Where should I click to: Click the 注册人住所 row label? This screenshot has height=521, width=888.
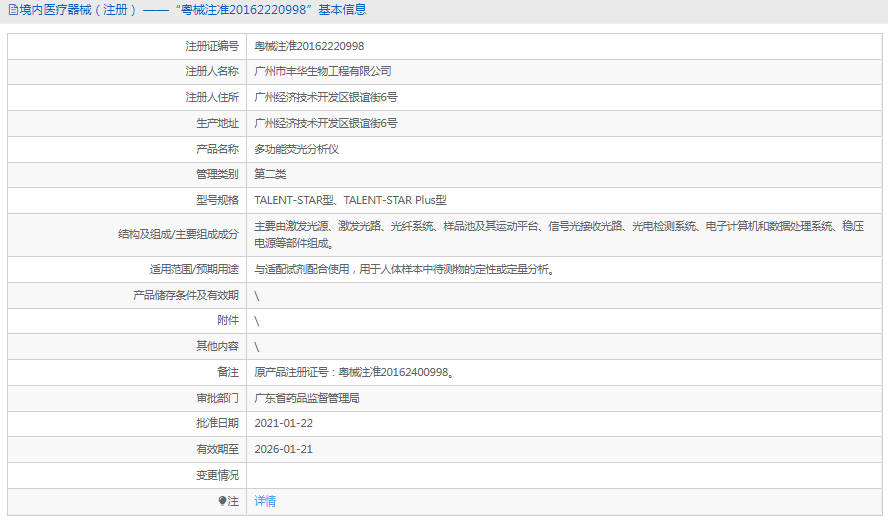pos(212,97)
